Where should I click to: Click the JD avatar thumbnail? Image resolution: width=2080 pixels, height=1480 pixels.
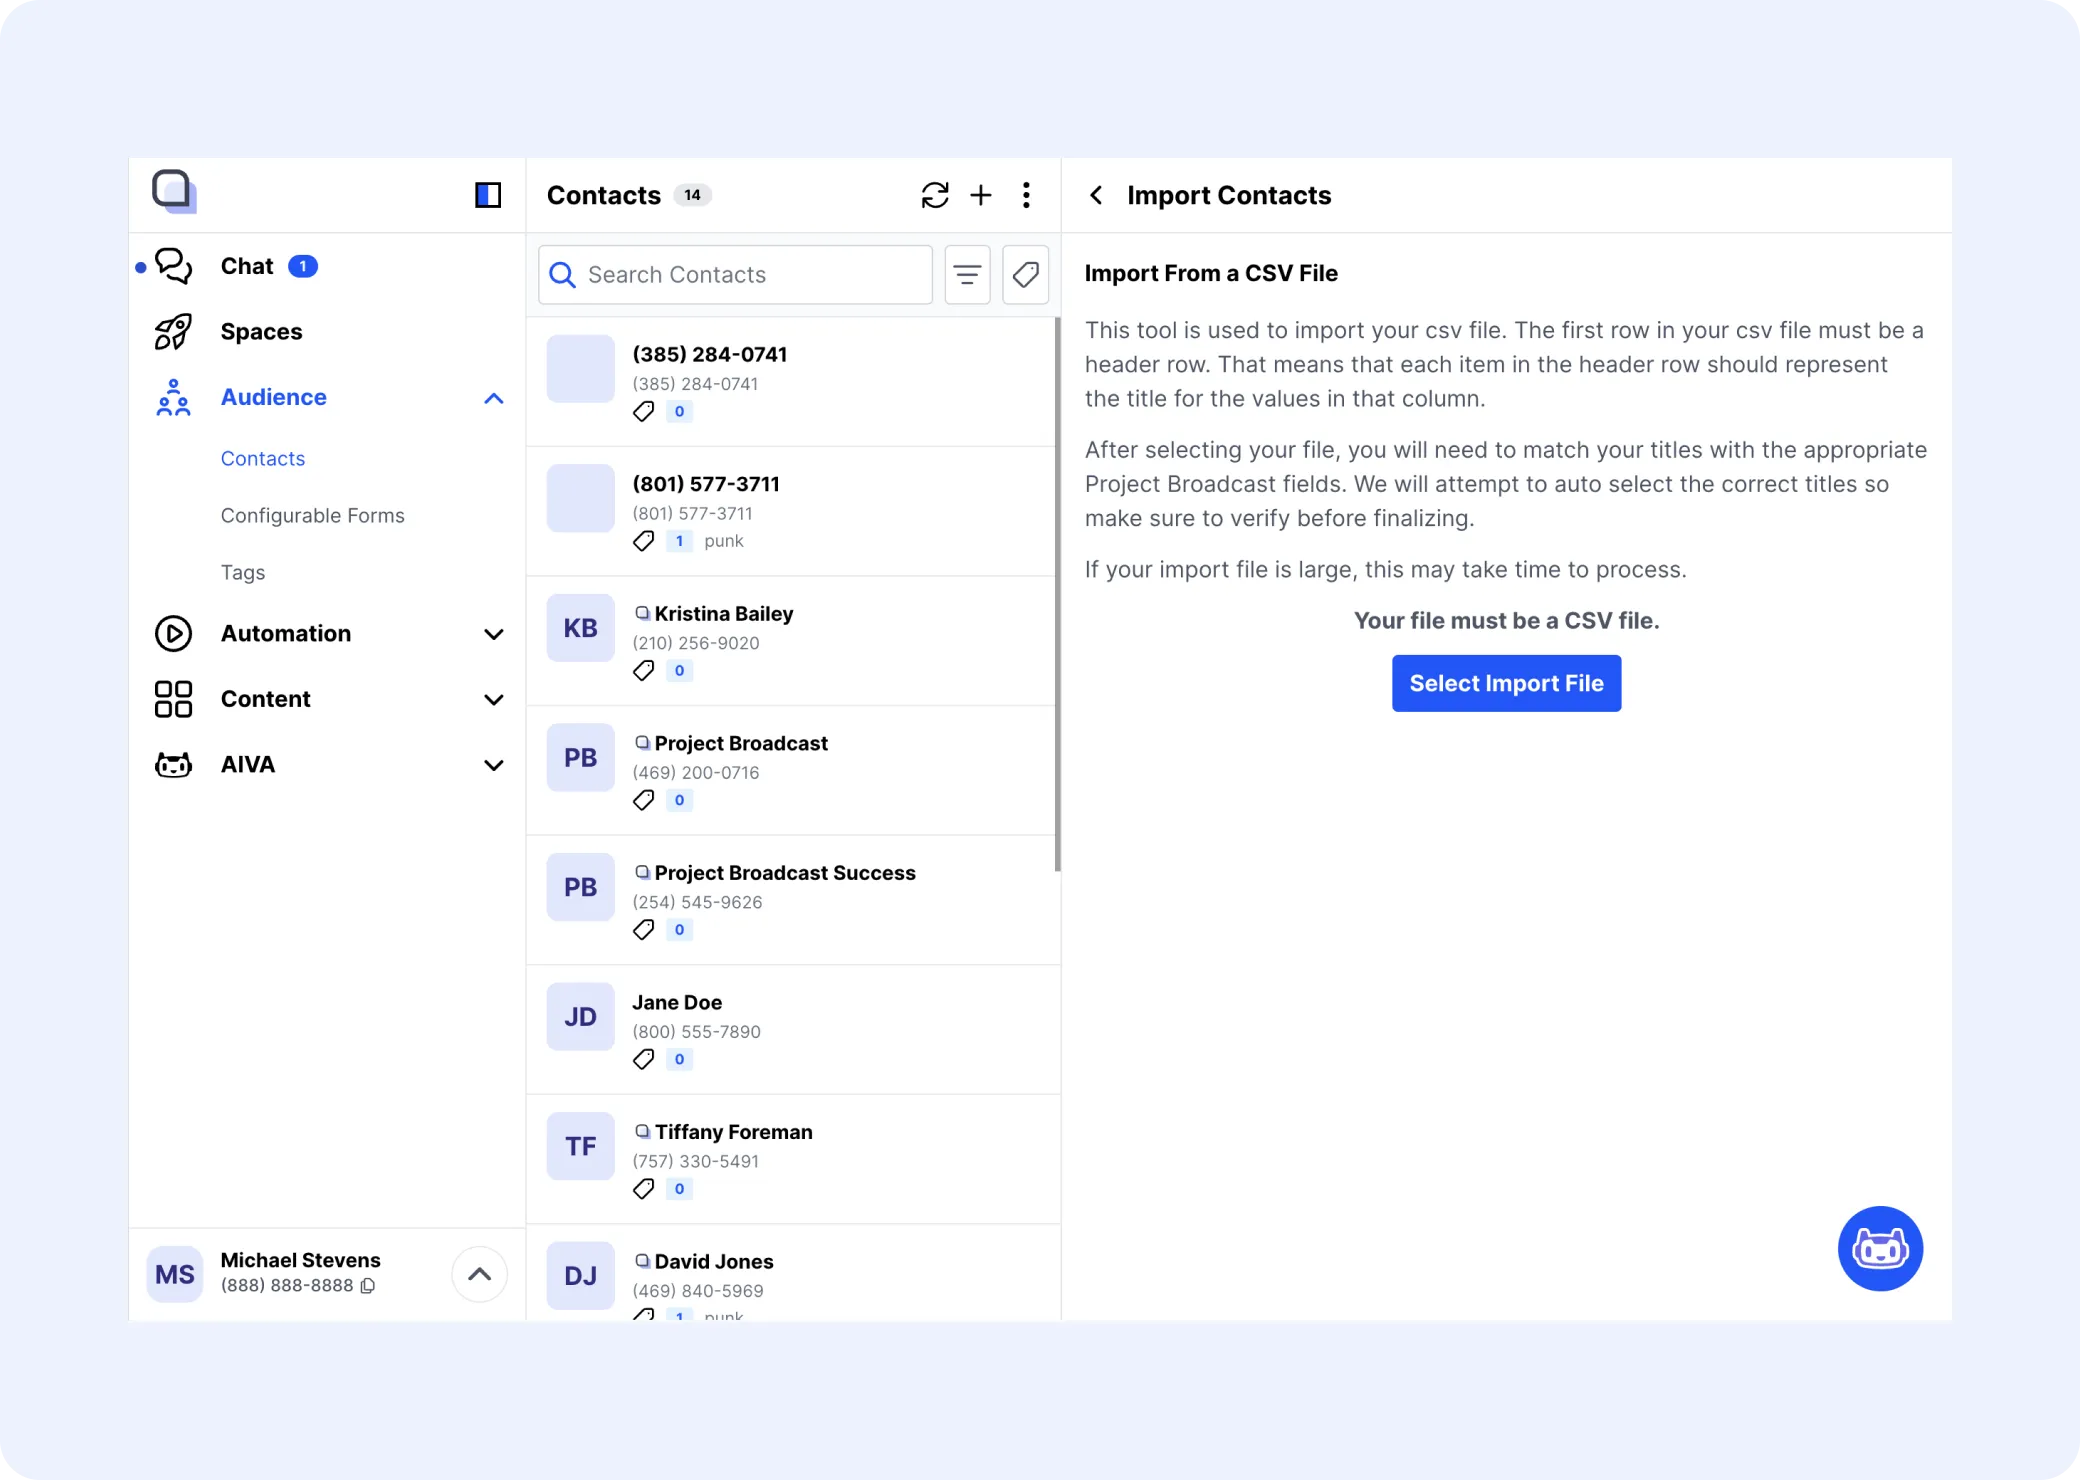580,1017
